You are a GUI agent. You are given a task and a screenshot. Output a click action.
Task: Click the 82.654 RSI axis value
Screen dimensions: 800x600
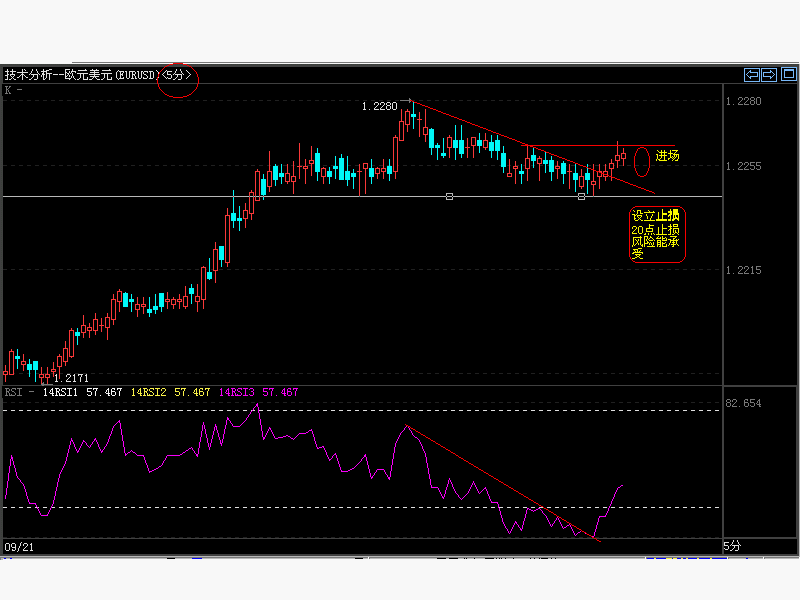[743, 404]
